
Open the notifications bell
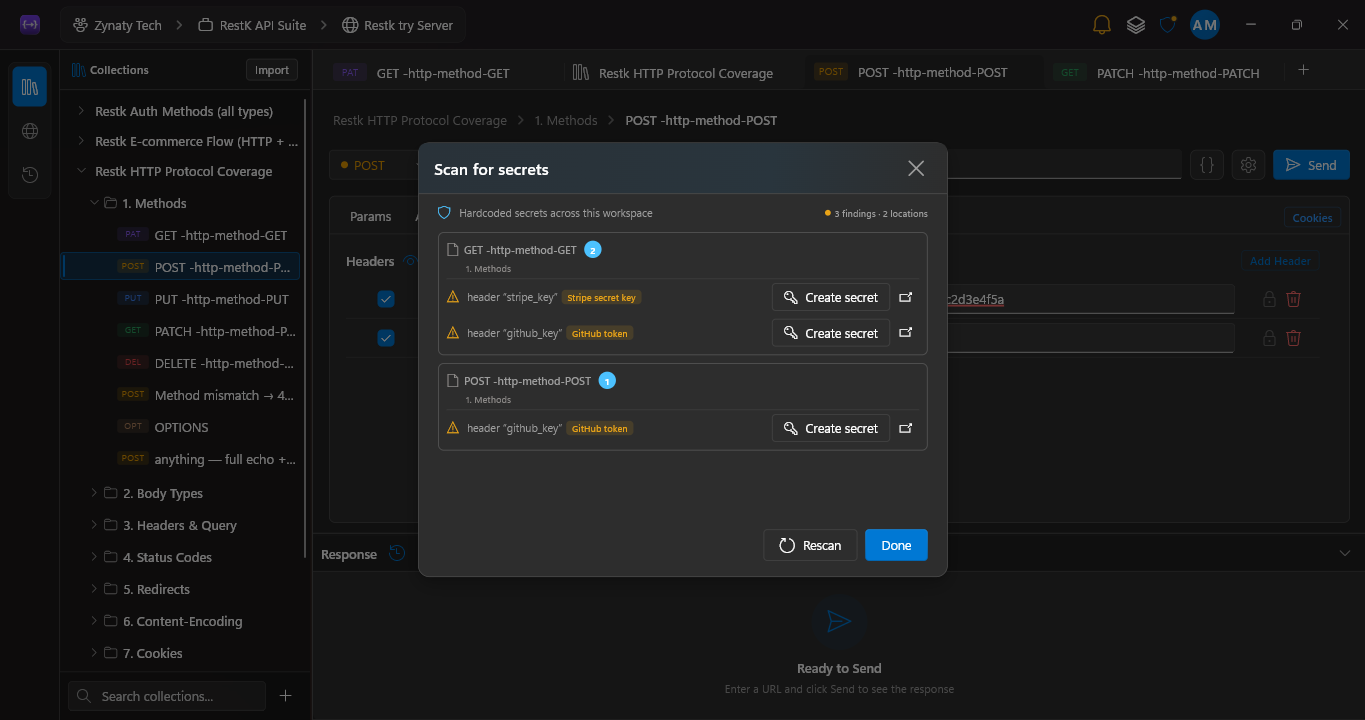(x=1101, y=25)
